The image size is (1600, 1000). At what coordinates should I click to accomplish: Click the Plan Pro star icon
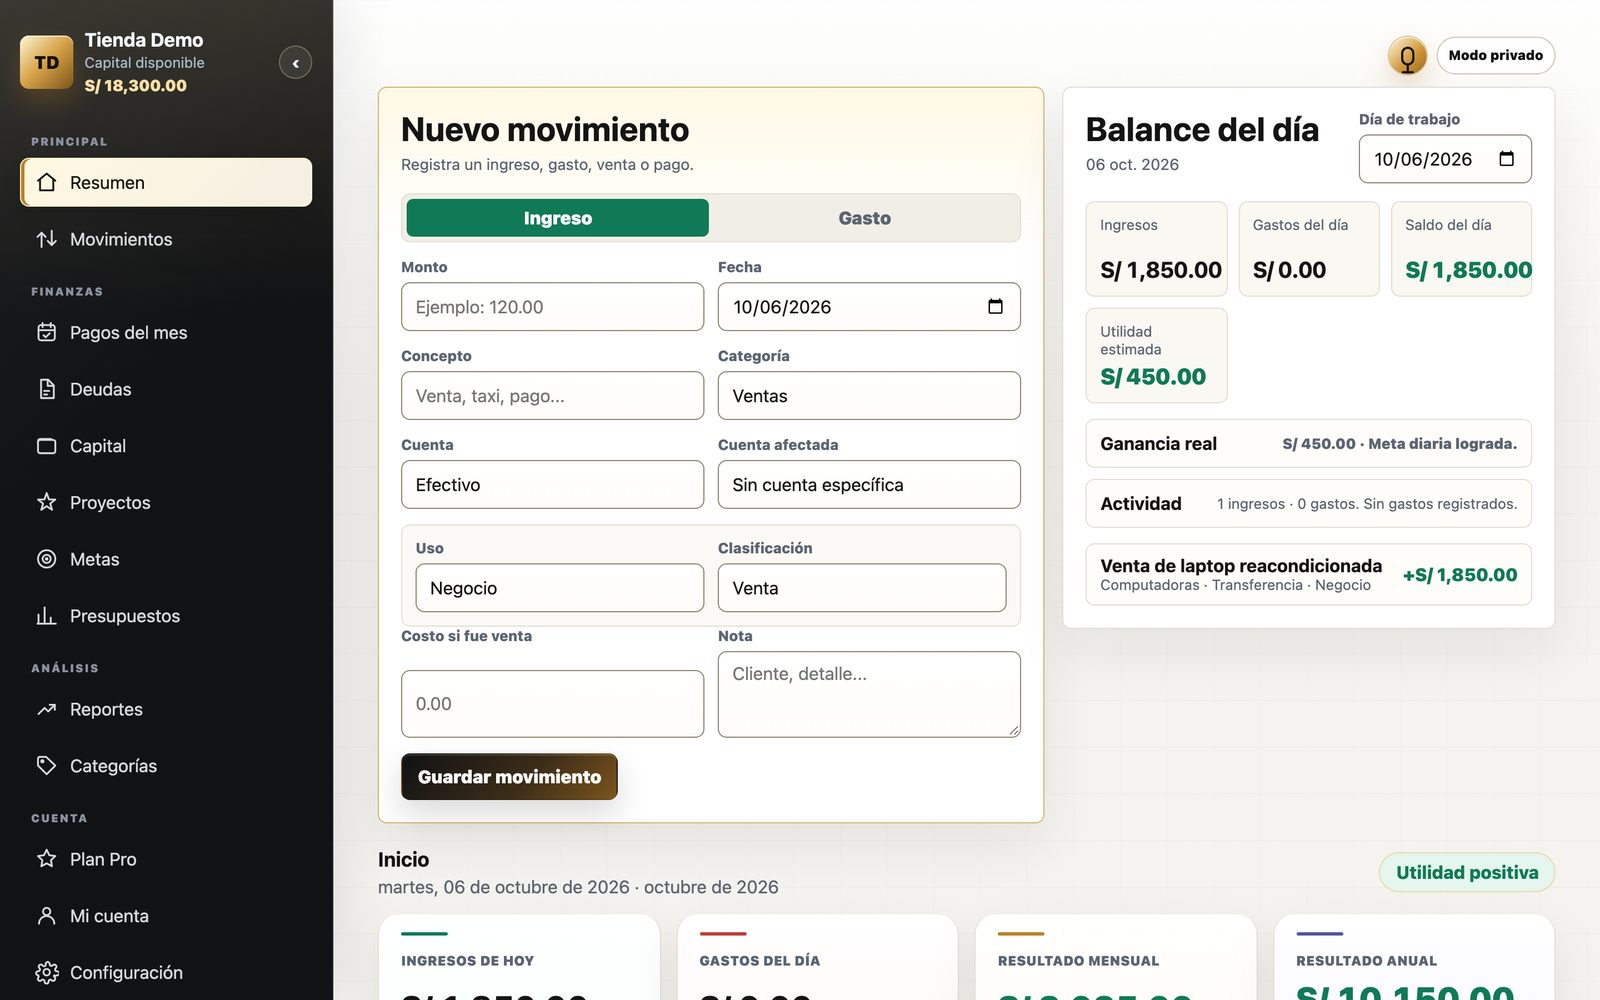46,859
